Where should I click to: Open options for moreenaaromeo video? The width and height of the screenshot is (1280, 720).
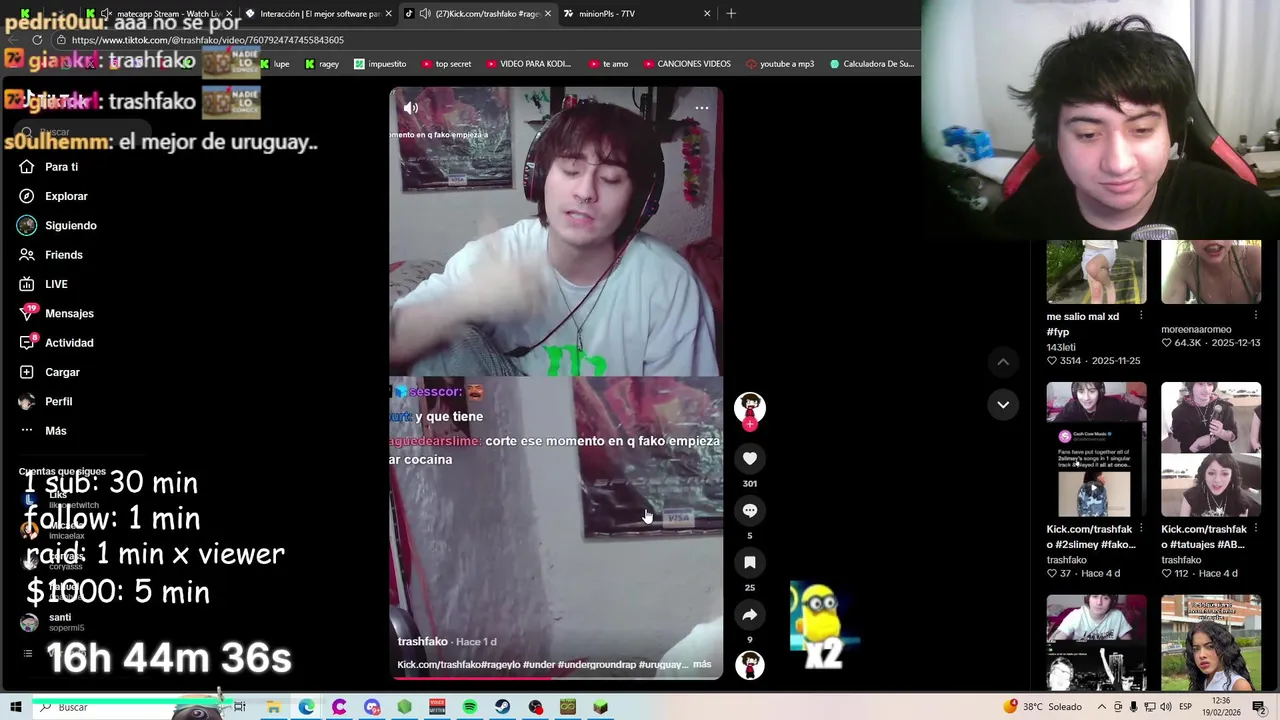click(x=1256, y=316)
